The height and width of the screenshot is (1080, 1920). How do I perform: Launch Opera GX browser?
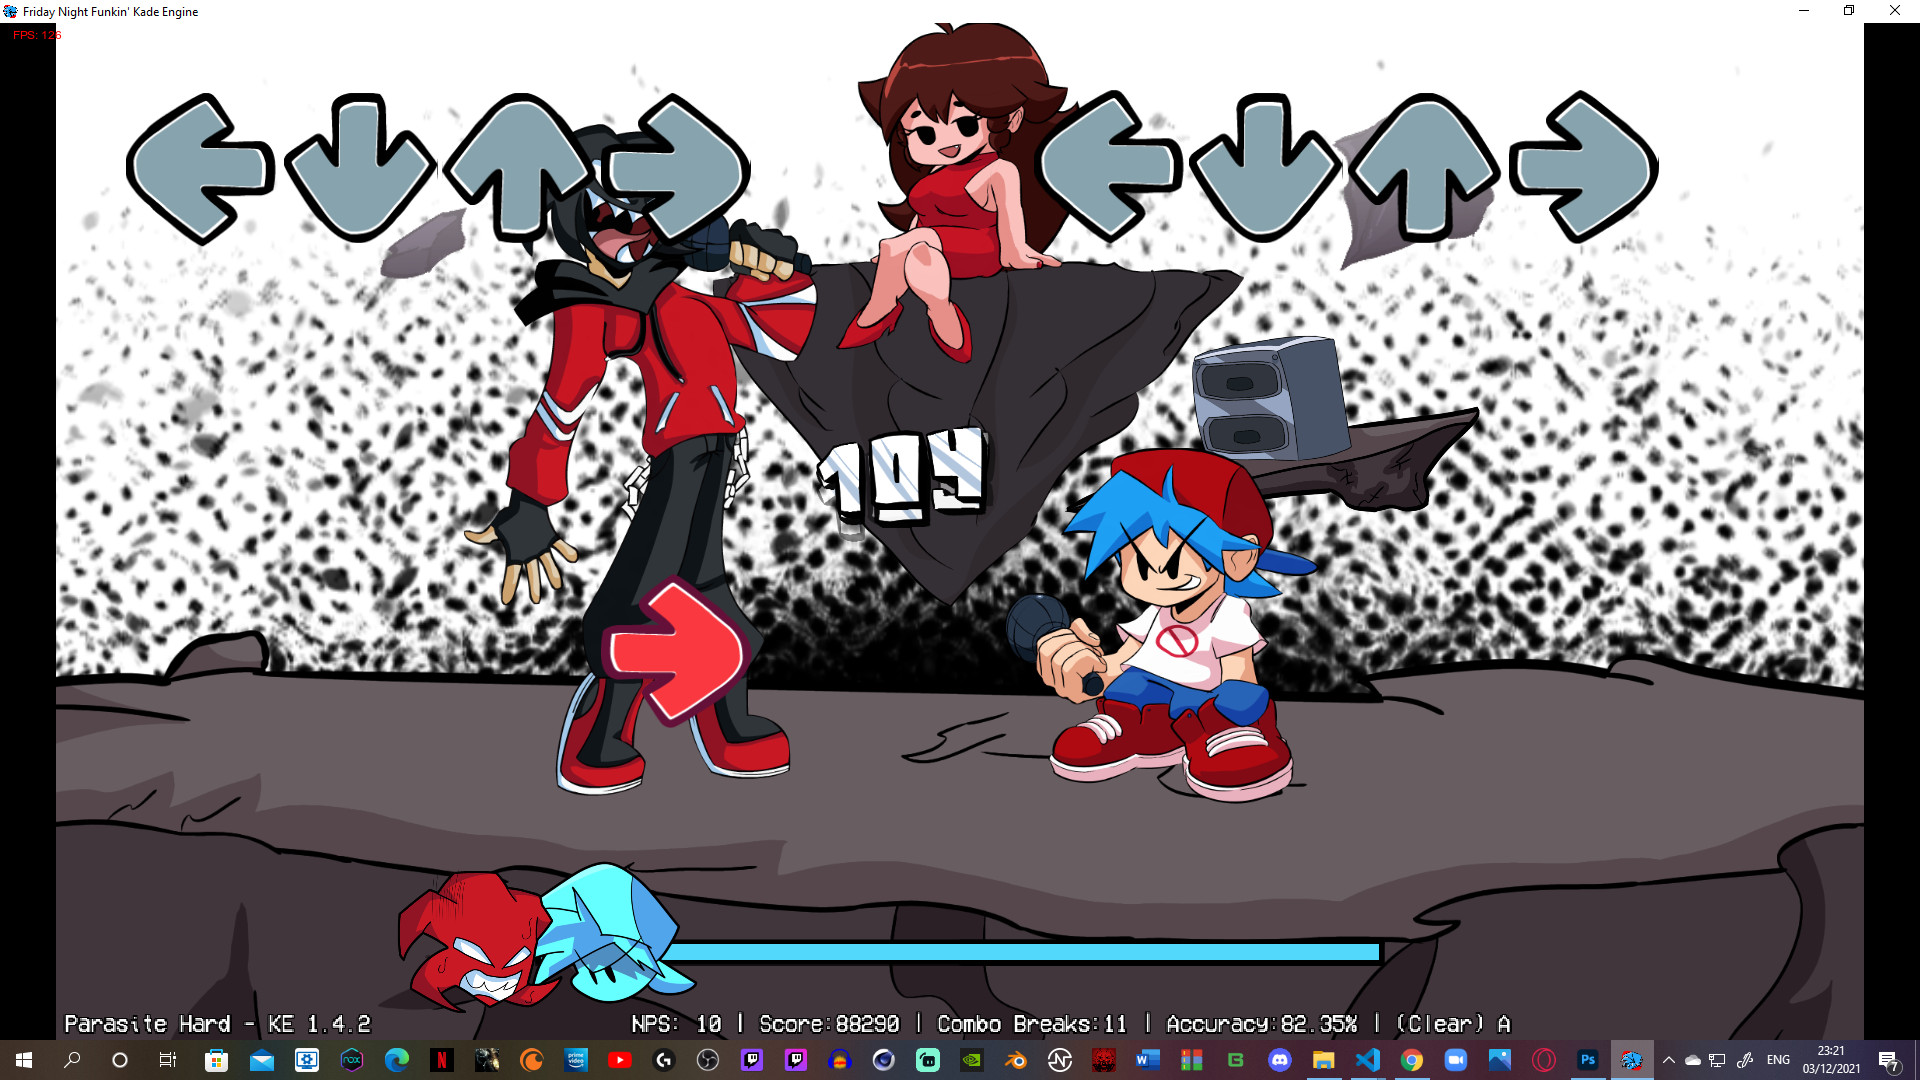coord(1544,1060)
